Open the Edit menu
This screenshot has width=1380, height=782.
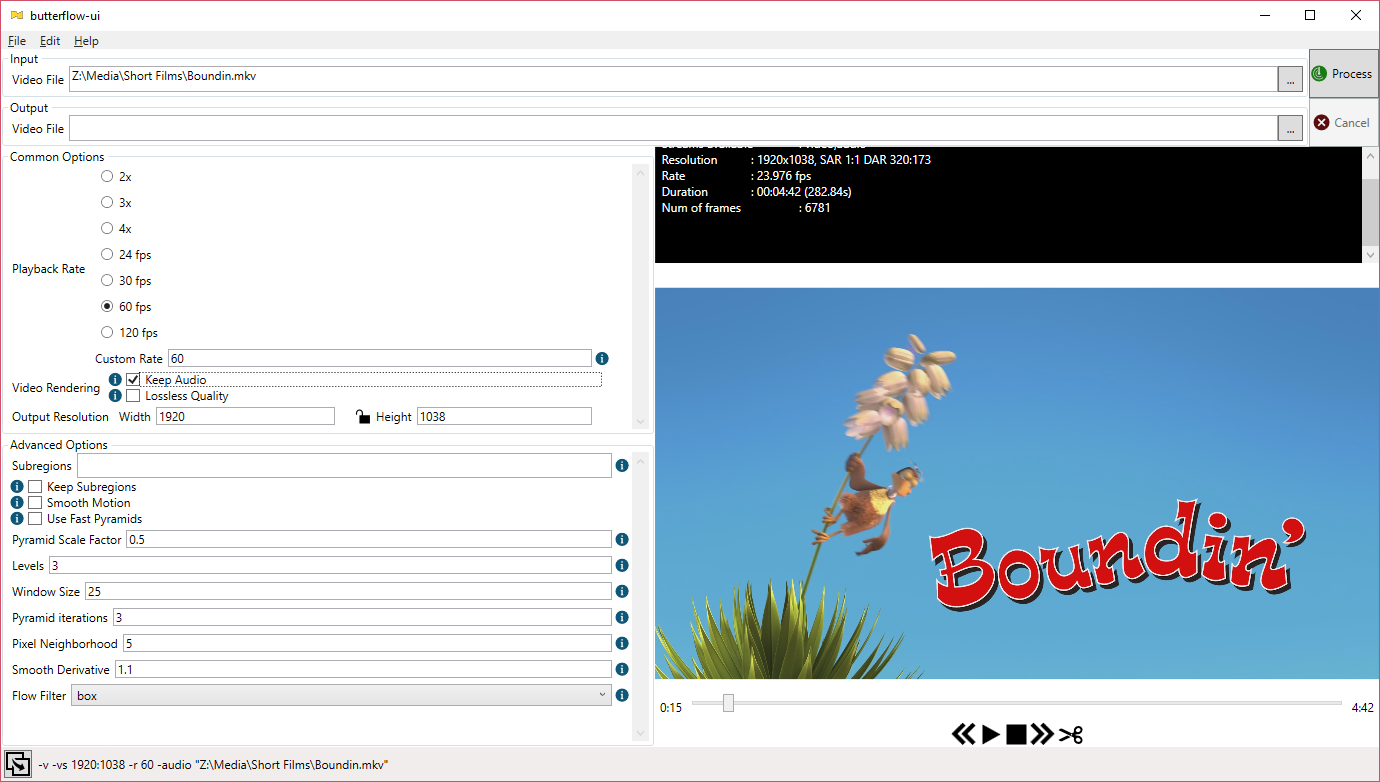[50, 41]
